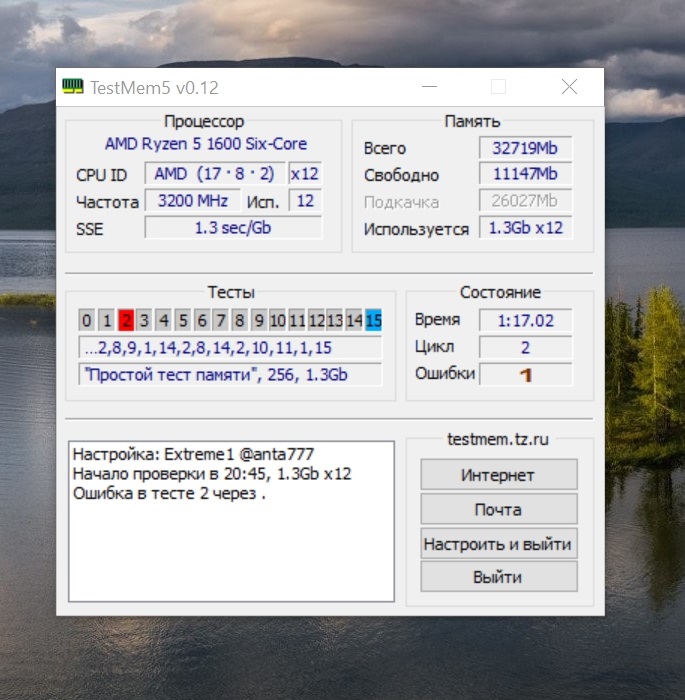The image size is (685, 700).
Task: Select test box number 1
Action: pos(106,320)
